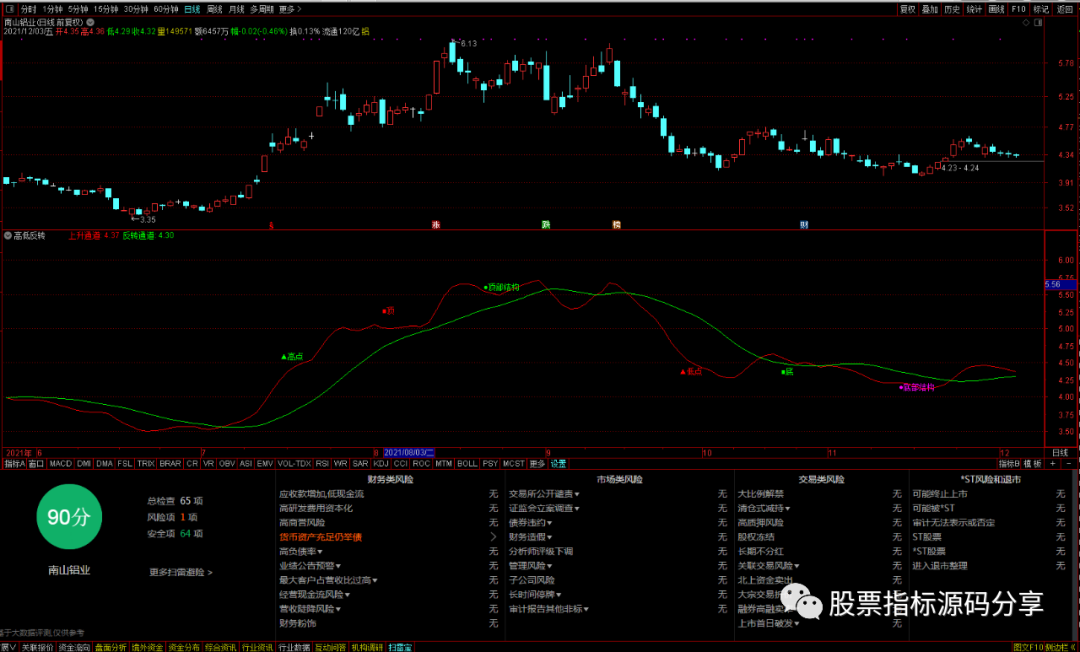Click the red 涨 event marker on chart
The height and width of the screenshot is (652, 1080).
pyautogui.click(x=435, y=225)
